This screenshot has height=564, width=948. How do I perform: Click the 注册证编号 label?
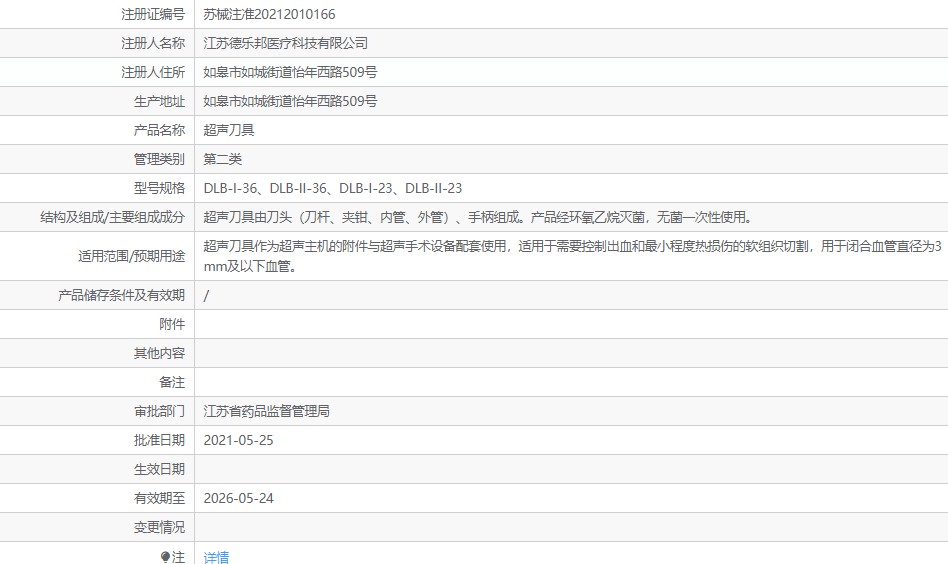point(153,15)
